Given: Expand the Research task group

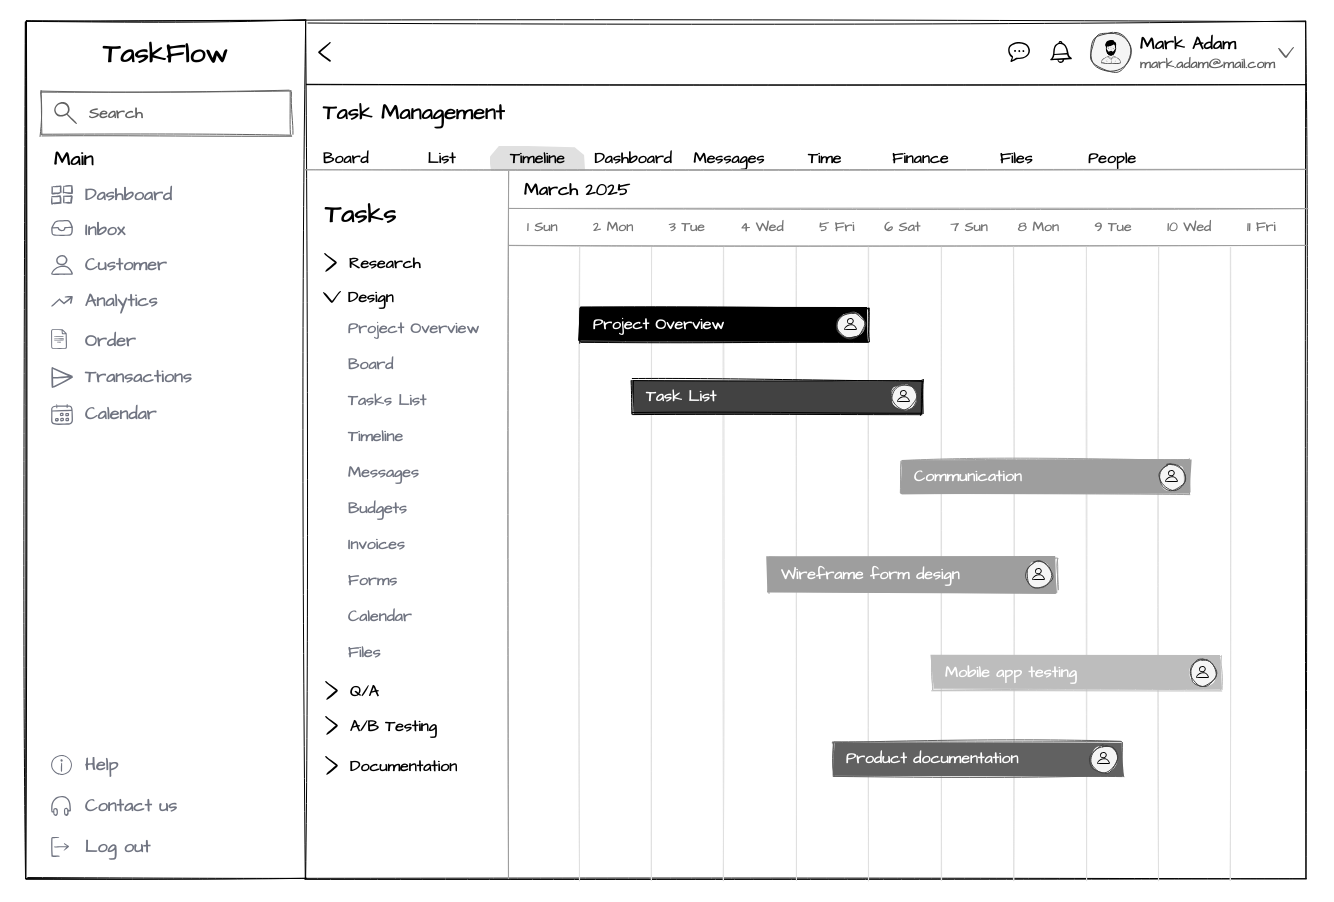Looking at the screenshot, I should click(x=332, y=263).
